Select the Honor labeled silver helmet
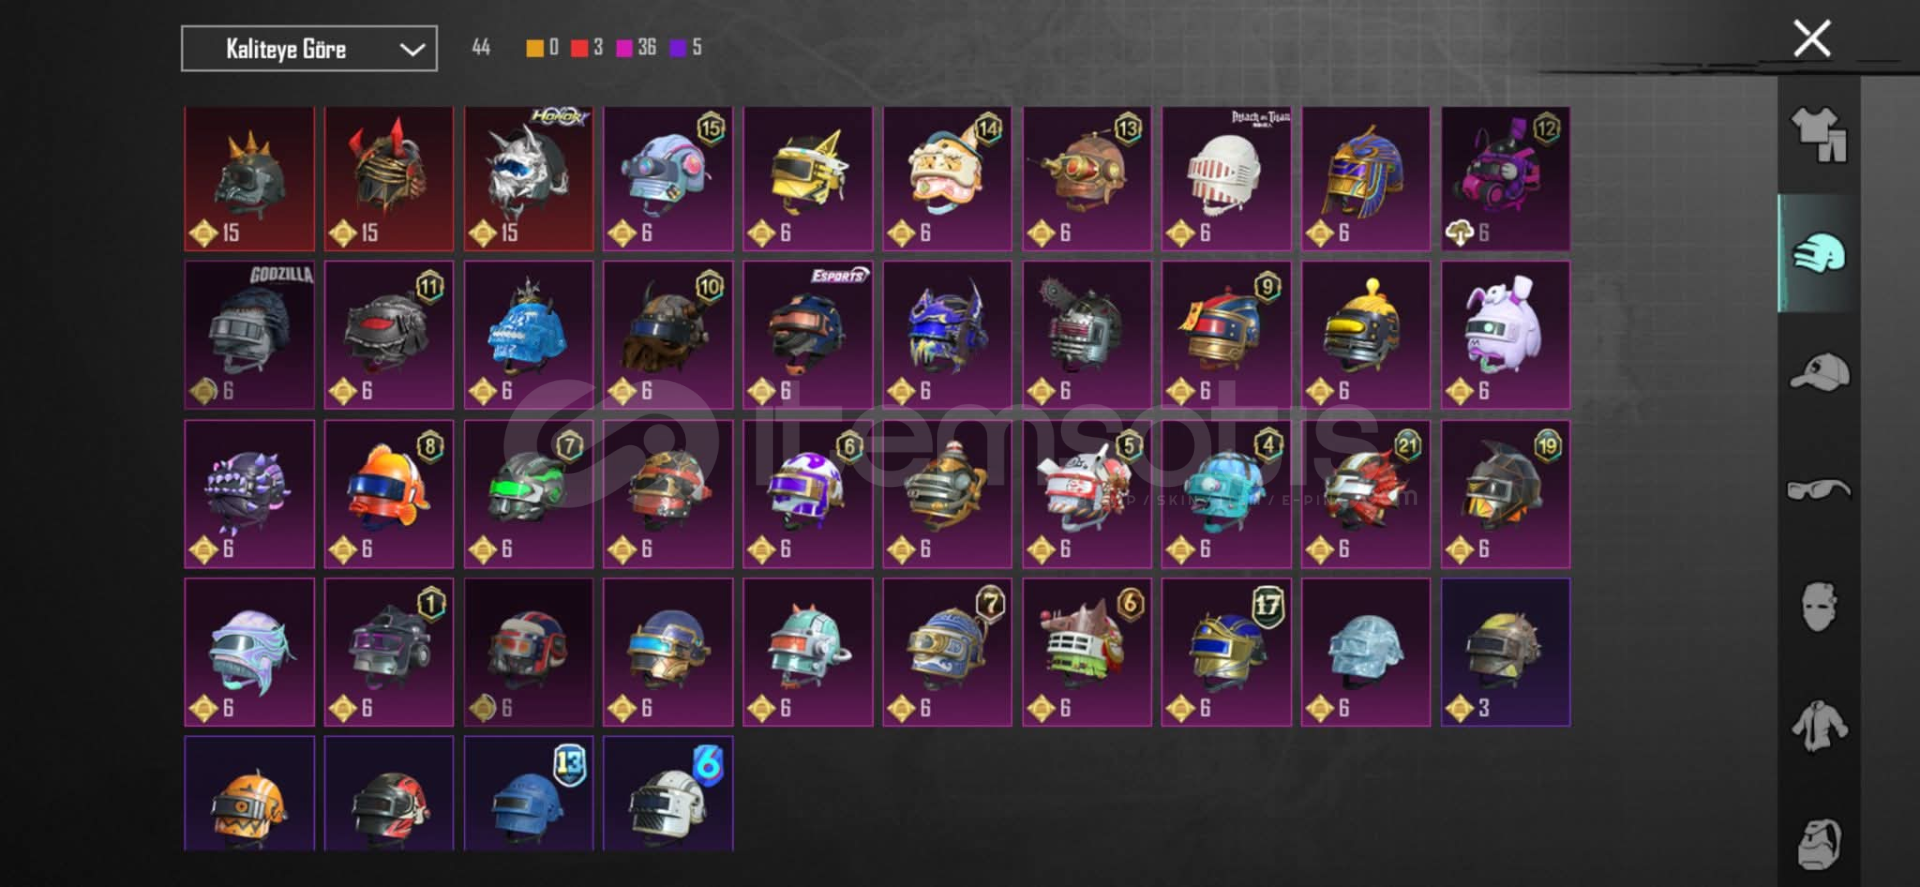The width and height of the screenshot is (1920, 887). pyautogui.click(x=528, y=178)
